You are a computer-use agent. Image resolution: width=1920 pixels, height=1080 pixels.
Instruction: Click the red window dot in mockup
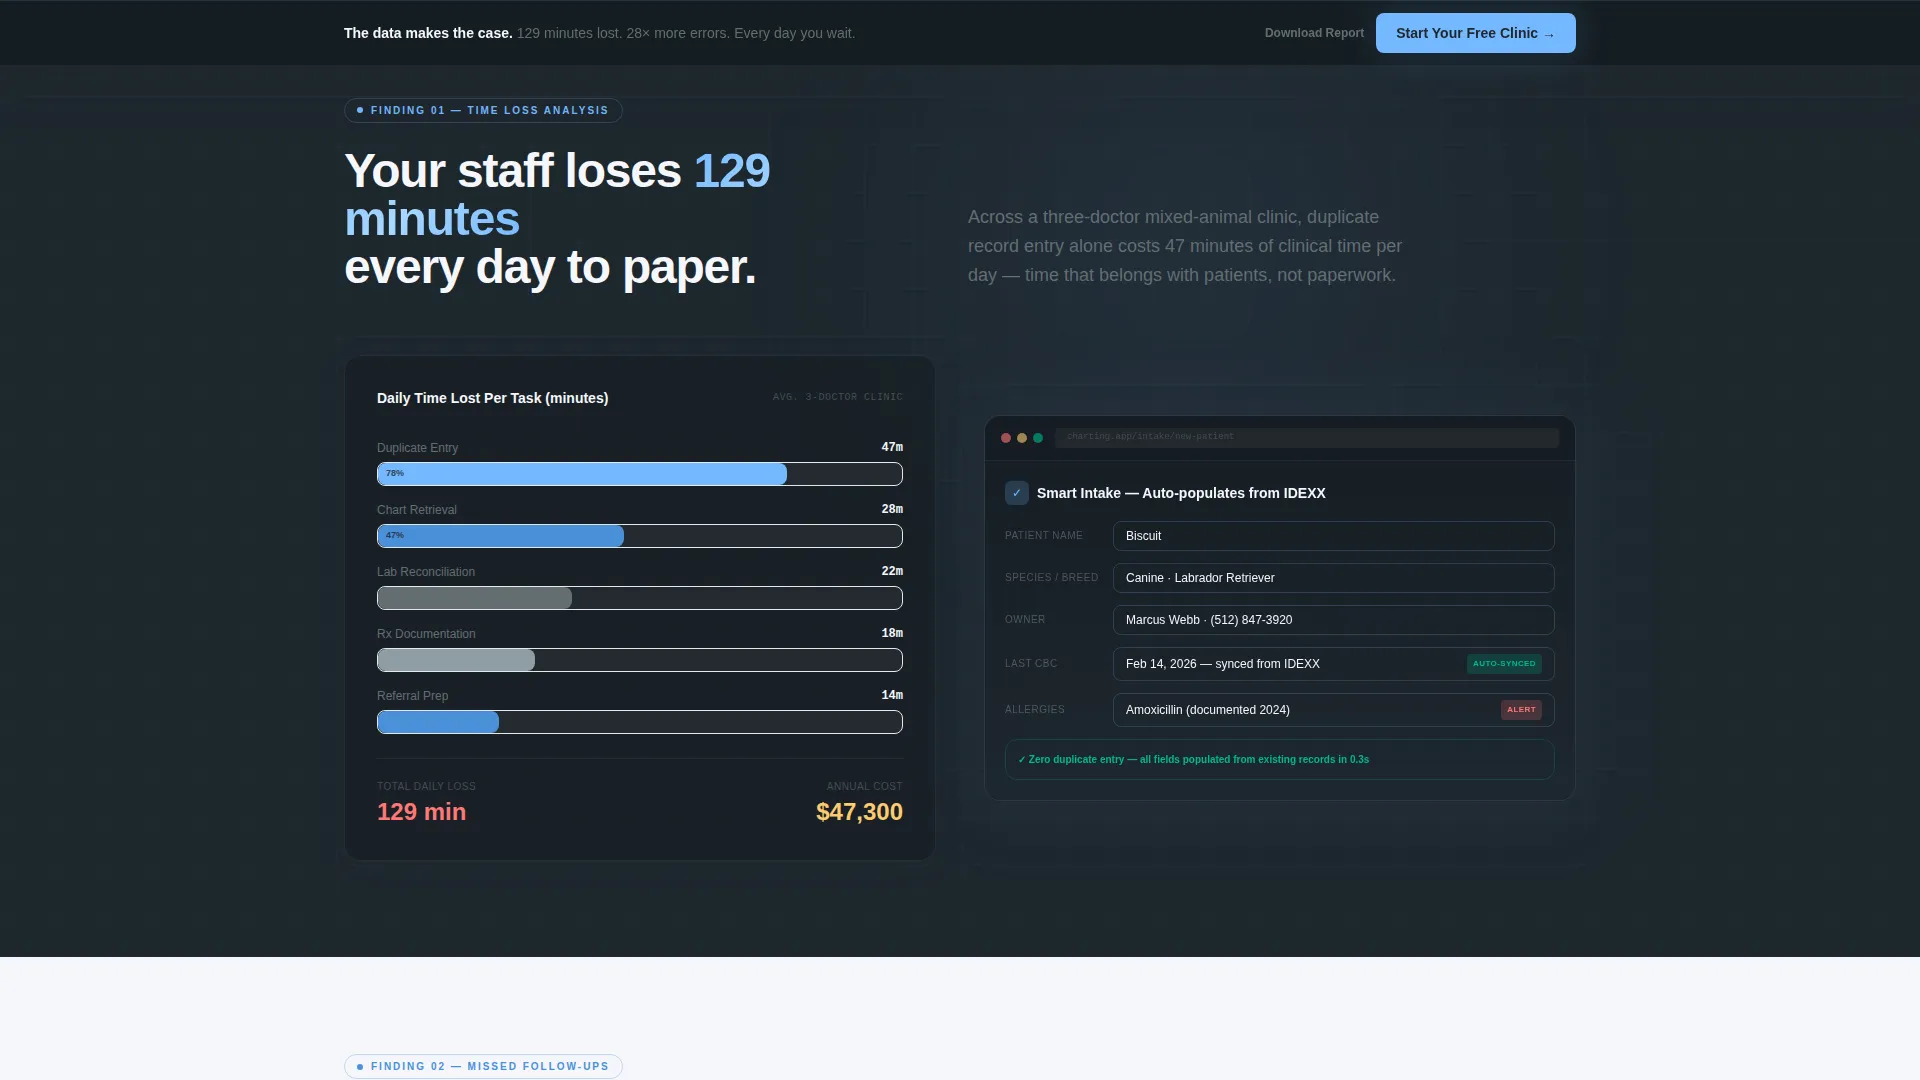pyautogui.click(x=1006, y=438)
